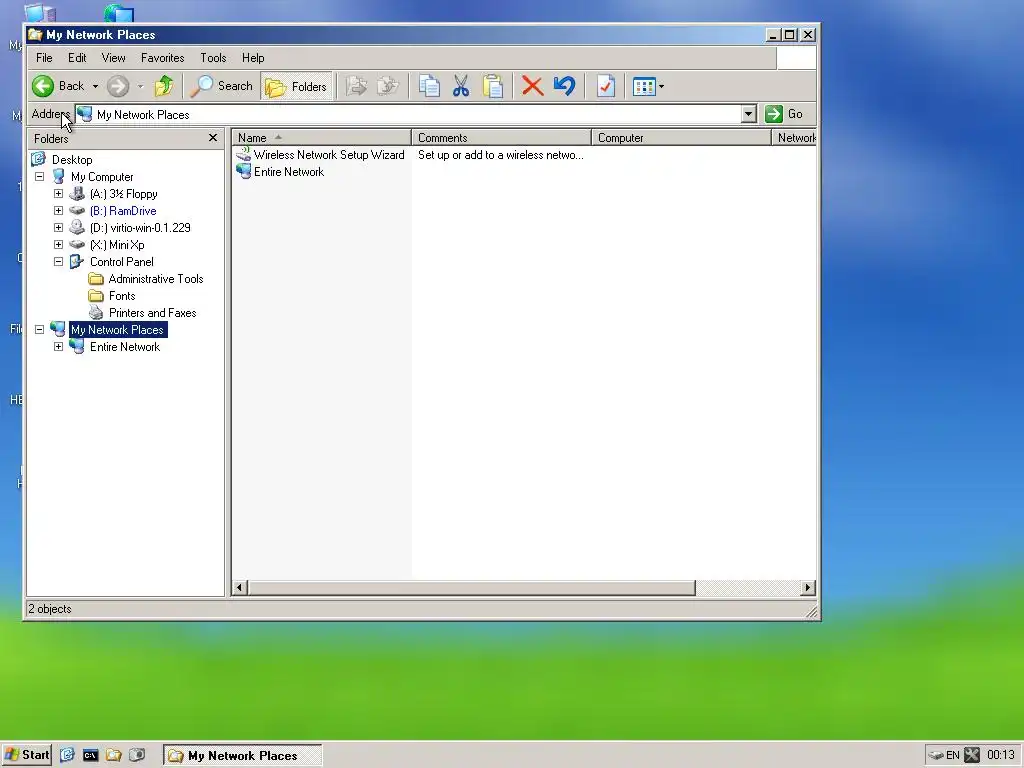Open the Edit menu
The height and width of the screenshot is (768, 1024).
(x=77, y=58)
